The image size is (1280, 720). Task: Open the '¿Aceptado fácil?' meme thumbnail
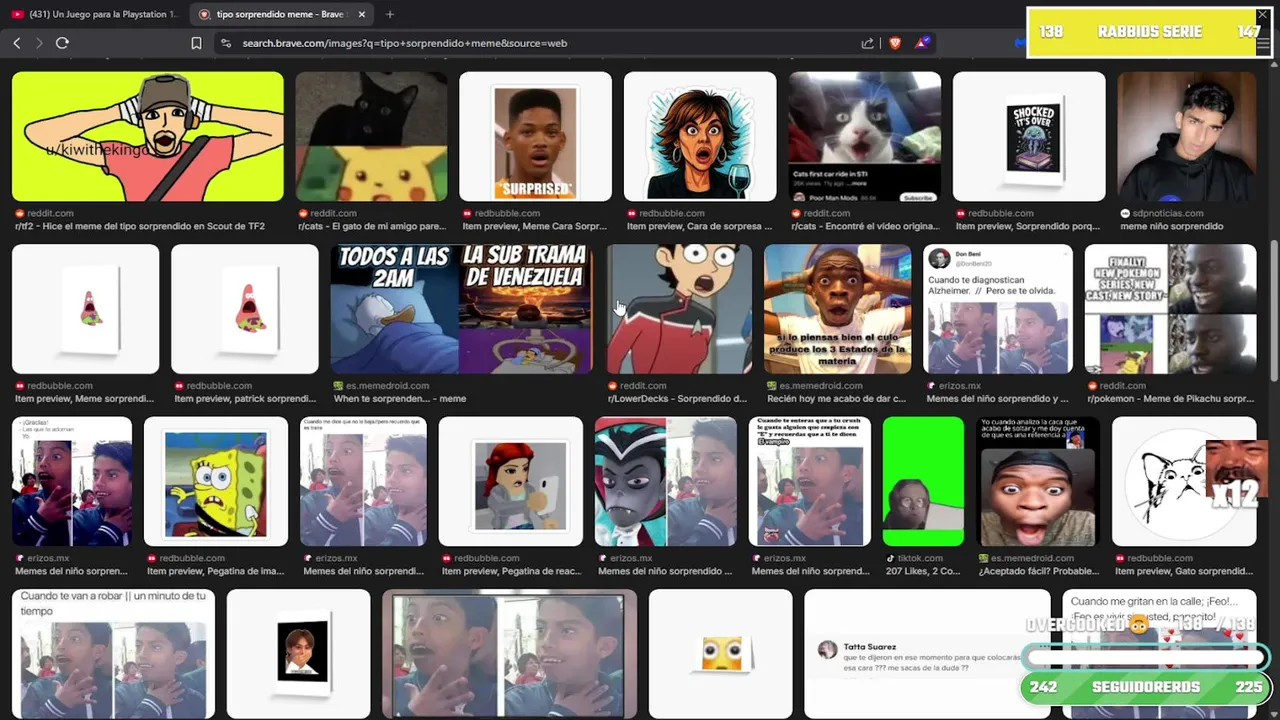point(1038,482)
